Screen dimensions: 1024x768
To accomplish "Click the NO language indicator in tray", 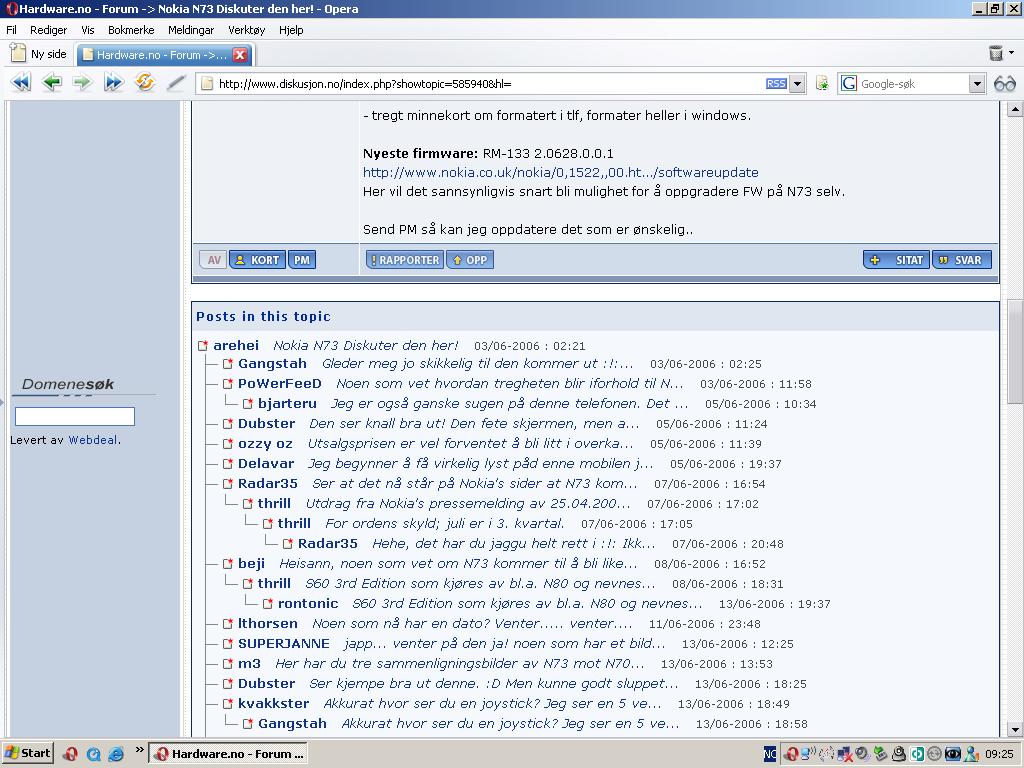I will pos(770,754).
